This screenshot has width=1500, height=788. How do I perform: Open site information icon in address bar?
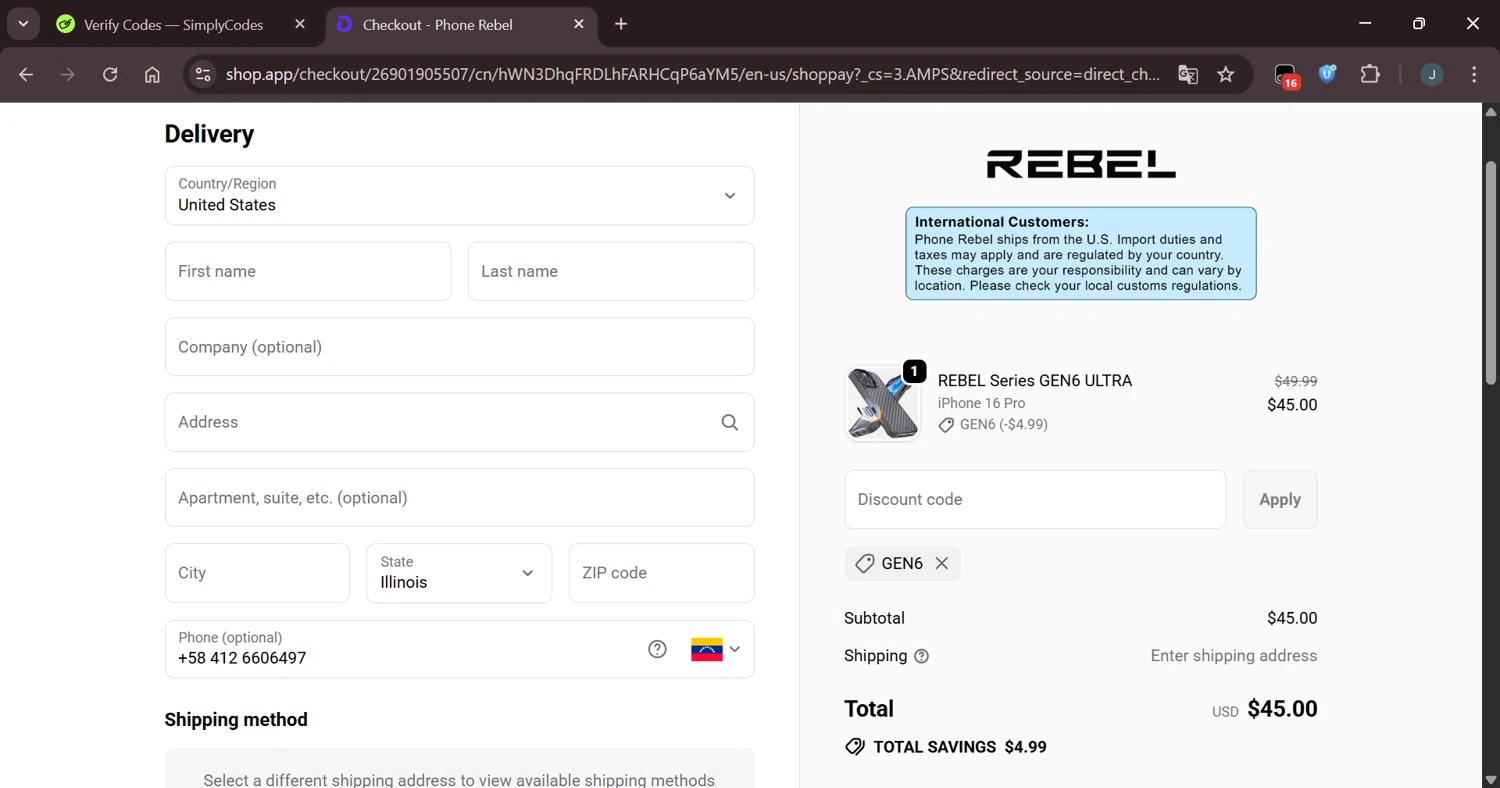pos(203,75)
